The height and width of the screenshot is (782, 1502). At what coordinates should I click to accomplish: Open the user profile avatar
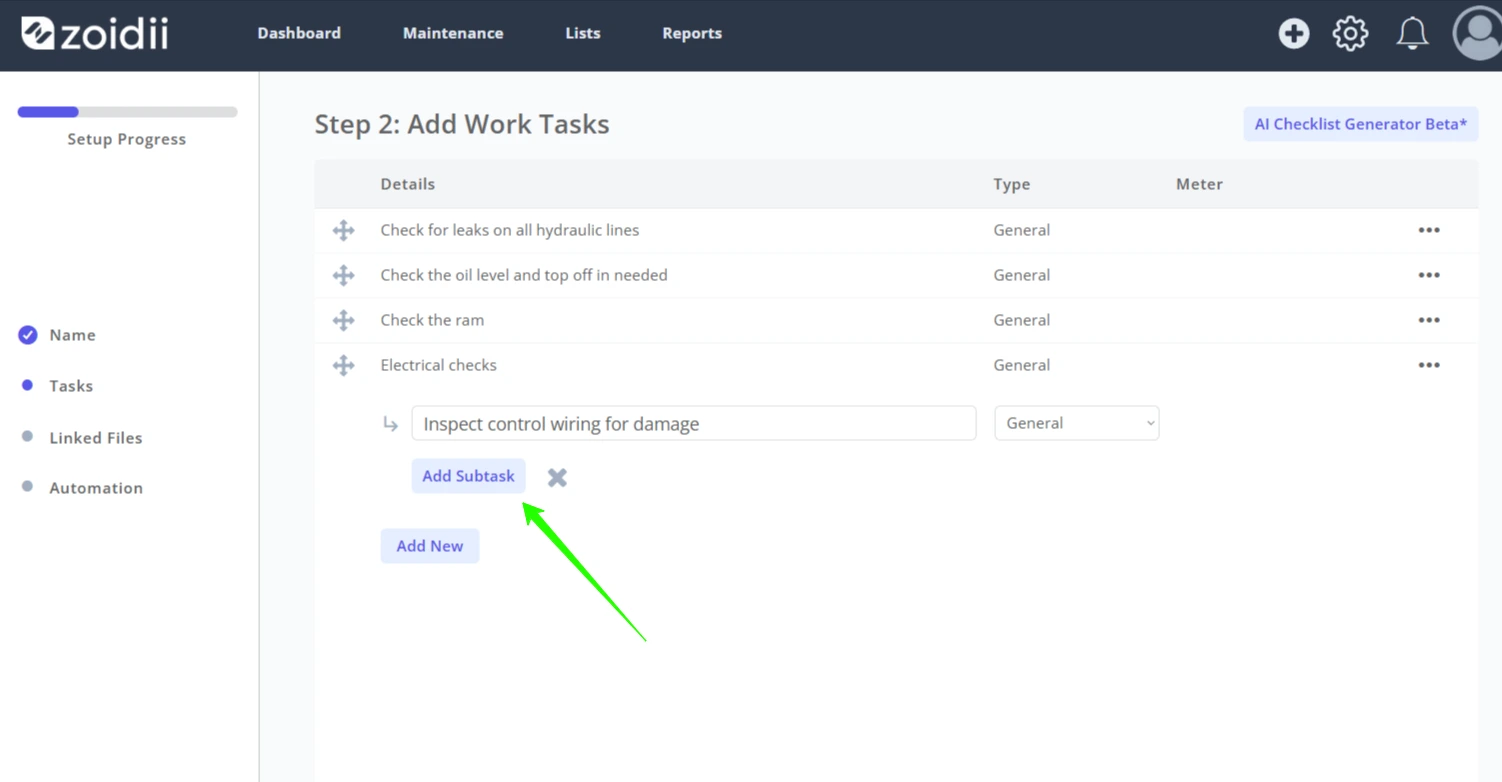[x=1477, y=33]
